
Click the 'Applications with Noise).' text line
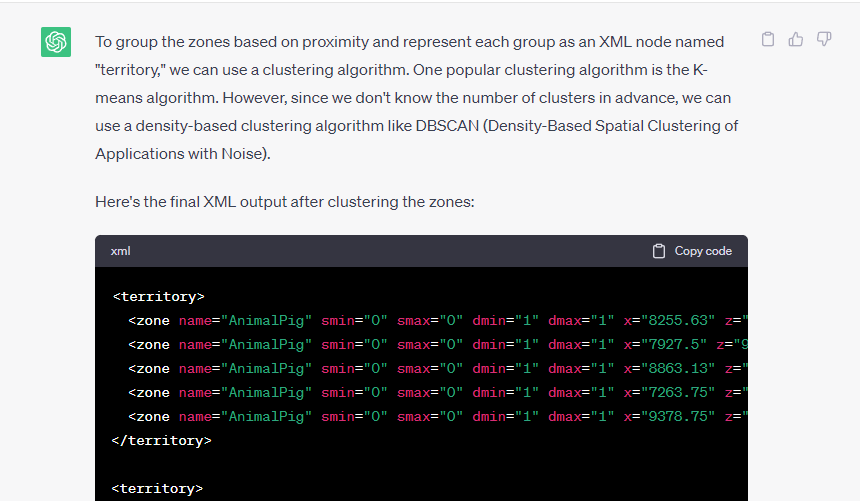click(183, 154)
